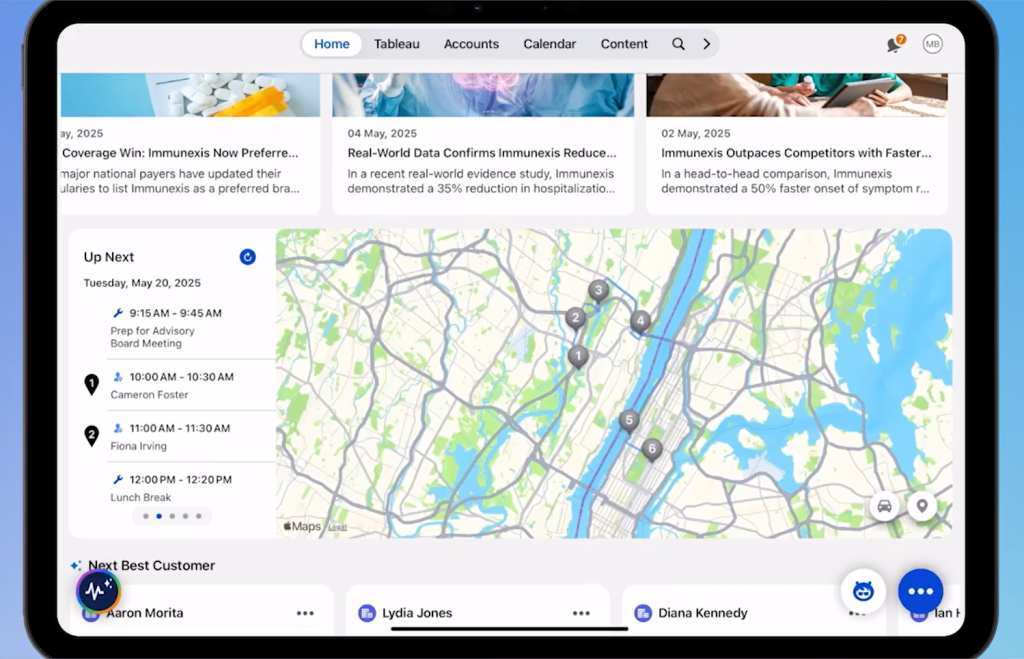The image size is (1024, 659).
Task: Open the Calendar tab
Action: click(549, 44)
